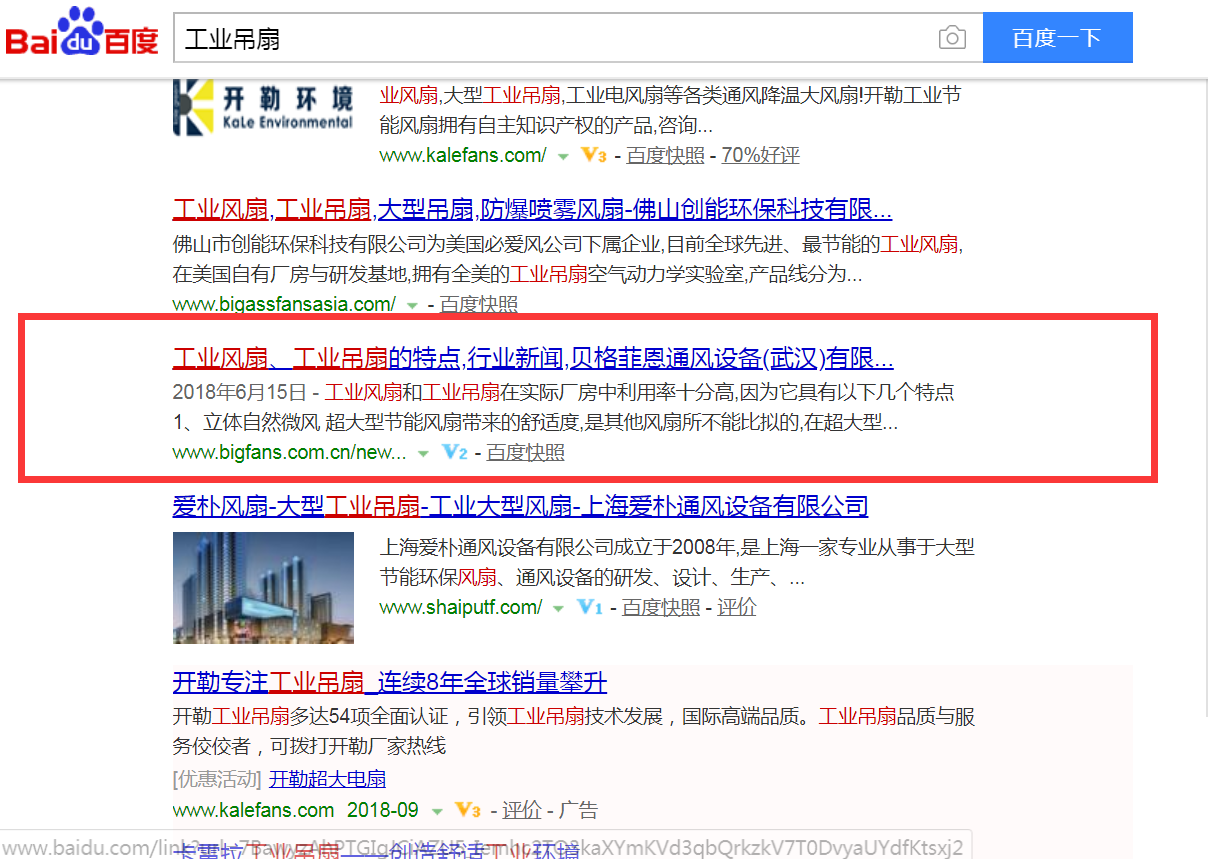Click V1 credibility badge beside shaiputf.com
Screen dimensions: 1208x859
[x=590, y=607]
